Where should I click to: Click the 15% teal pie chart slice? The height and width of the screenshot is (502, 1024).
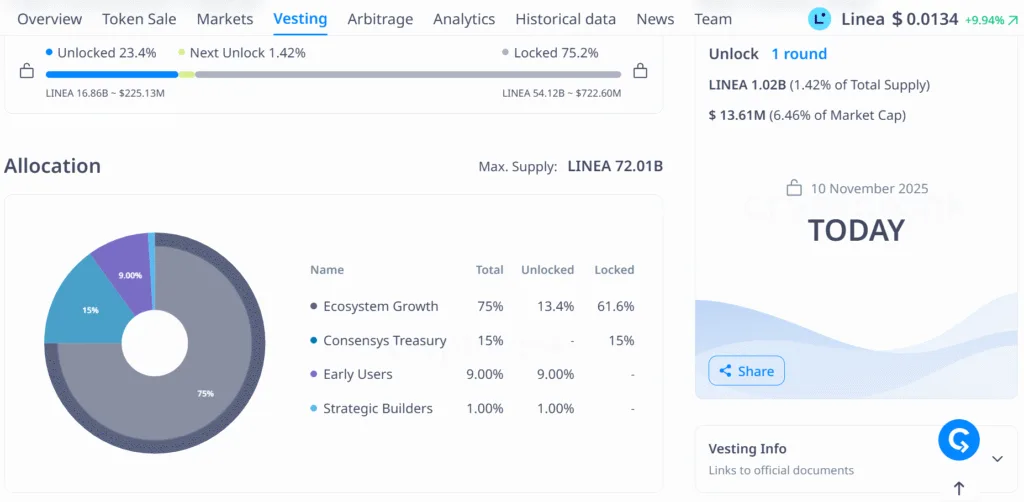tap(90, 310)
